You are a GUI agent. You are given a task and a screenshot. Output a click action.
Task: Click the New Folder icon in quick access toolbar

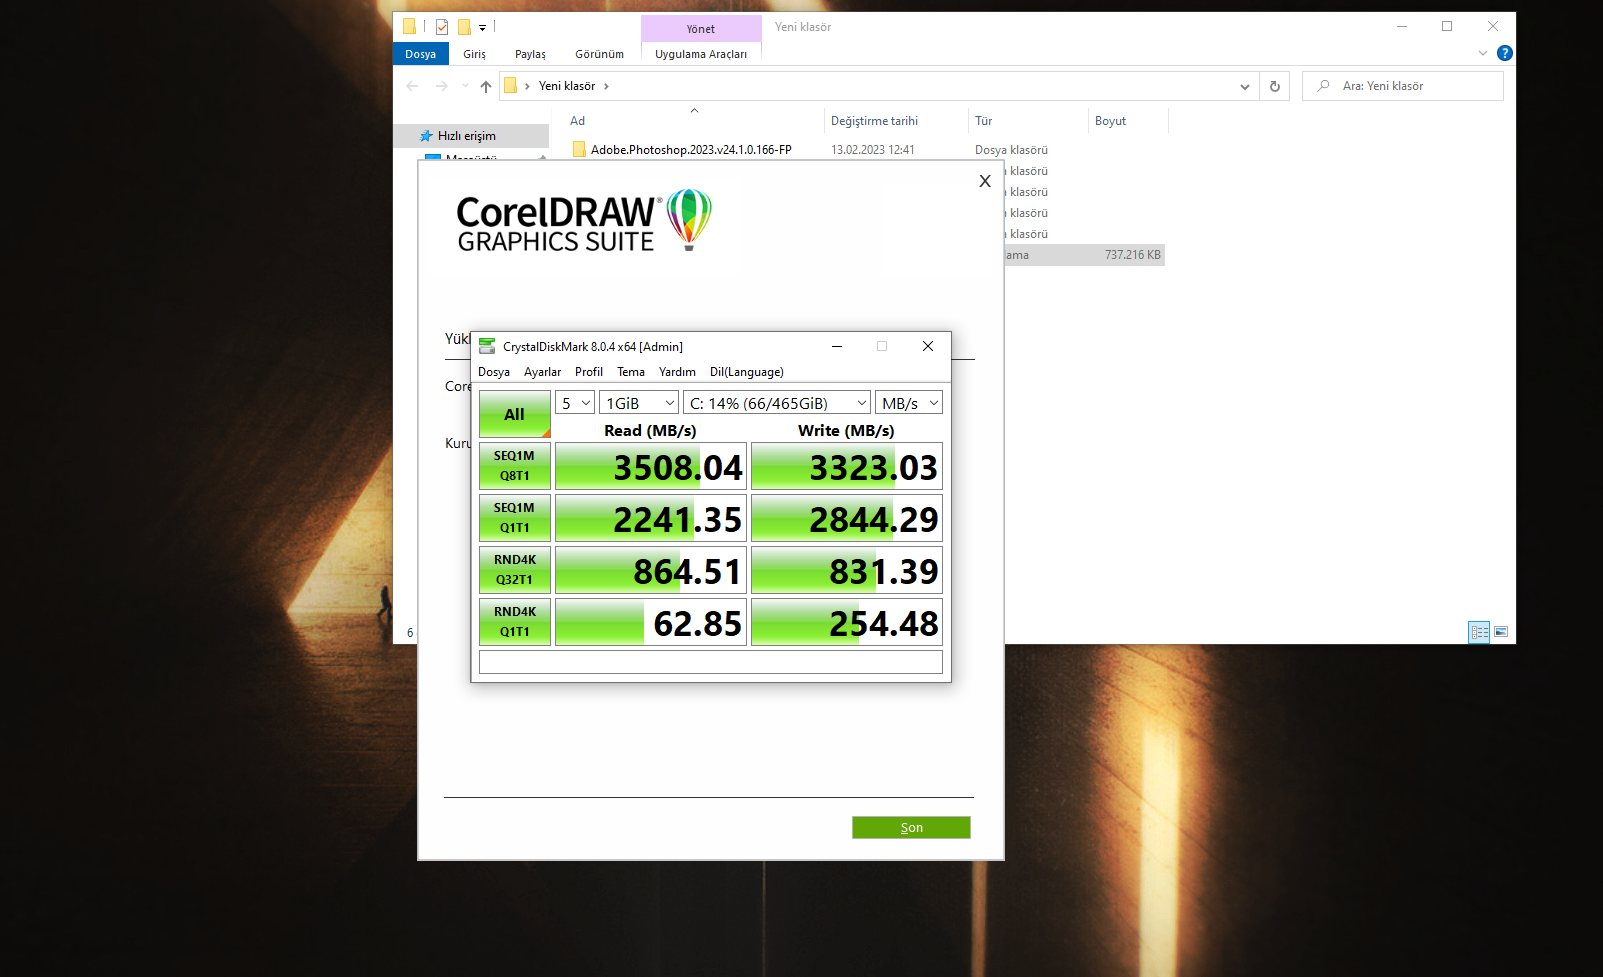(464, 27)
